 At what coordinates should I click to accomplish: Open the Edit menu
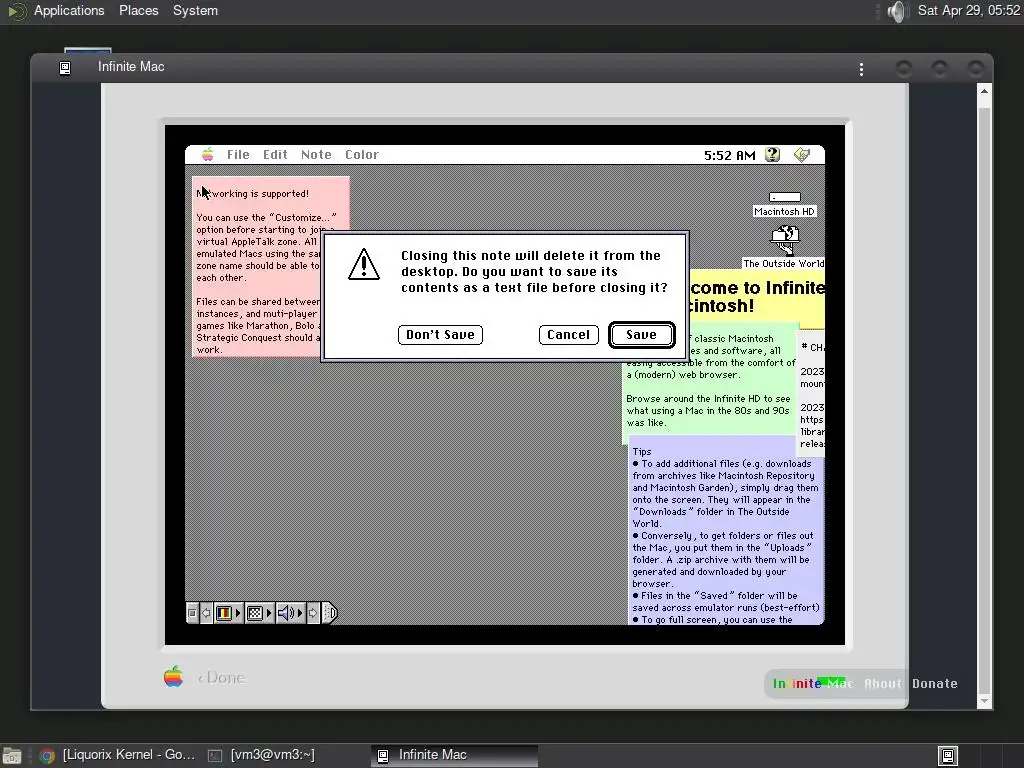coord(275,155)
